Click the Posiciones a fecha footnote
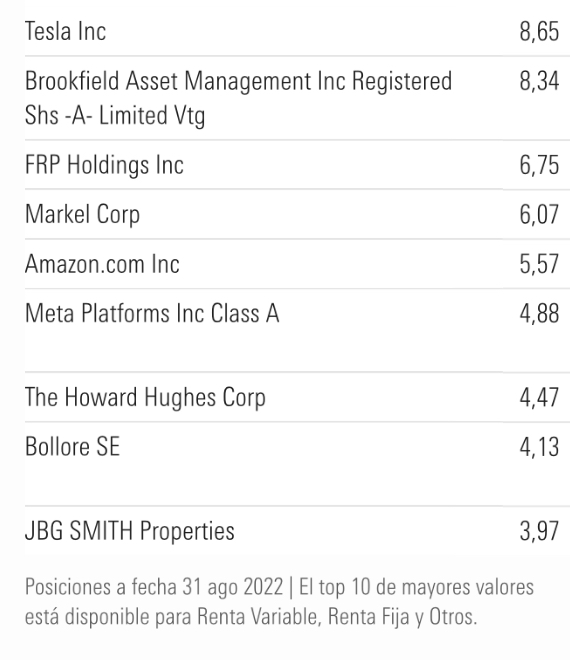The width and height of the screenshot is (570, 660). pos(279,602)
